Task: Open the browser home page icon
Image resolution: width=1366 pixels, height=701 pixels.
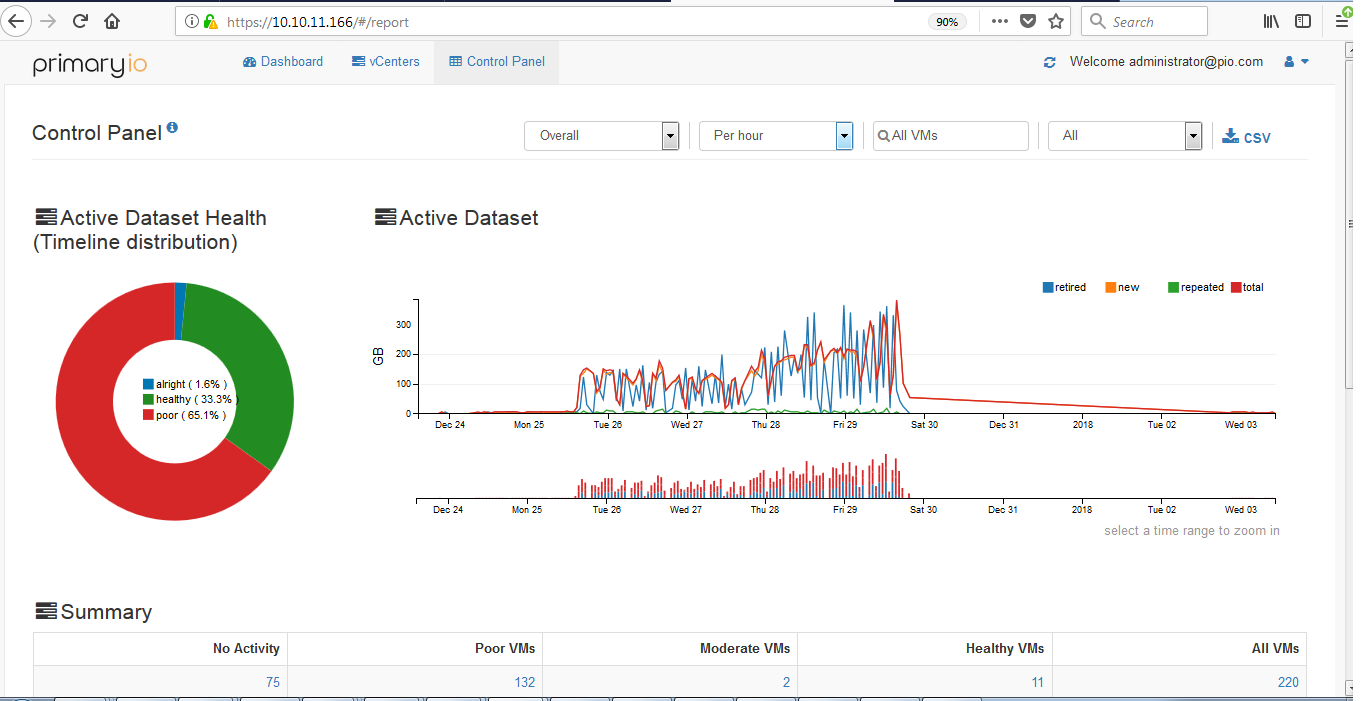Action: click(x=112, y=21)
